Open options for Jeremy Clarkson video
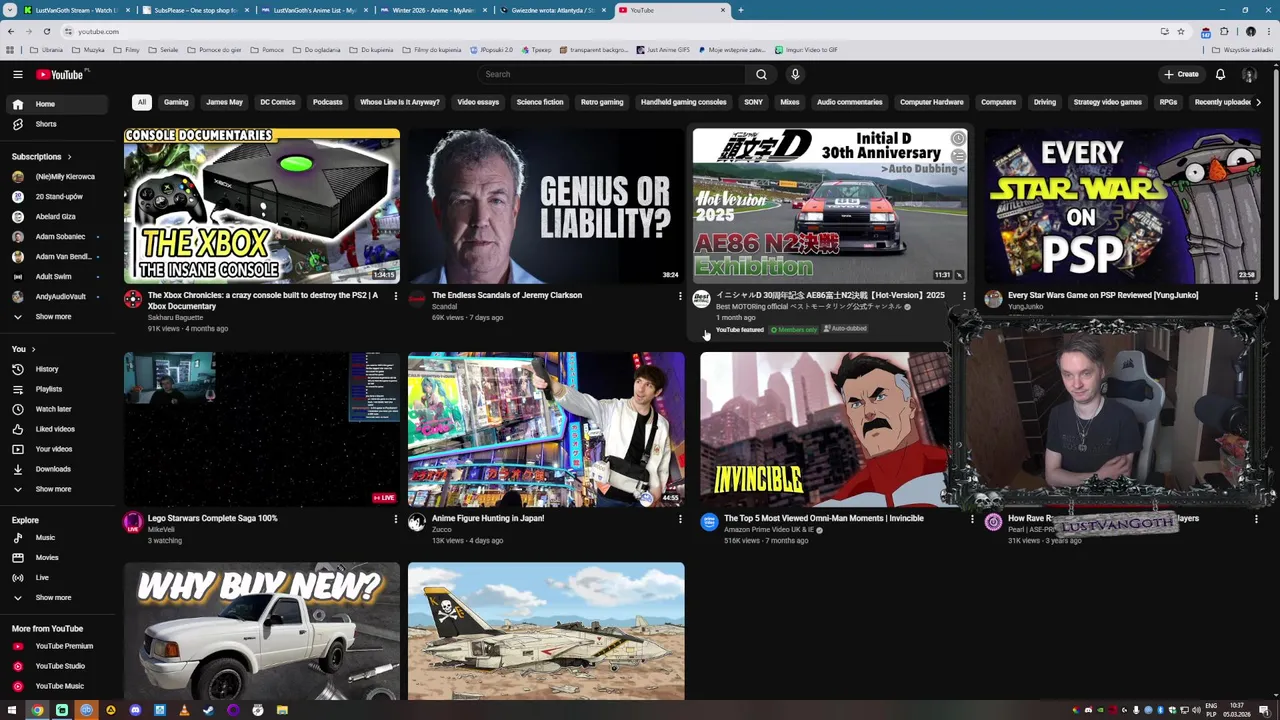The image size is (1280, 720). point(680,296)
